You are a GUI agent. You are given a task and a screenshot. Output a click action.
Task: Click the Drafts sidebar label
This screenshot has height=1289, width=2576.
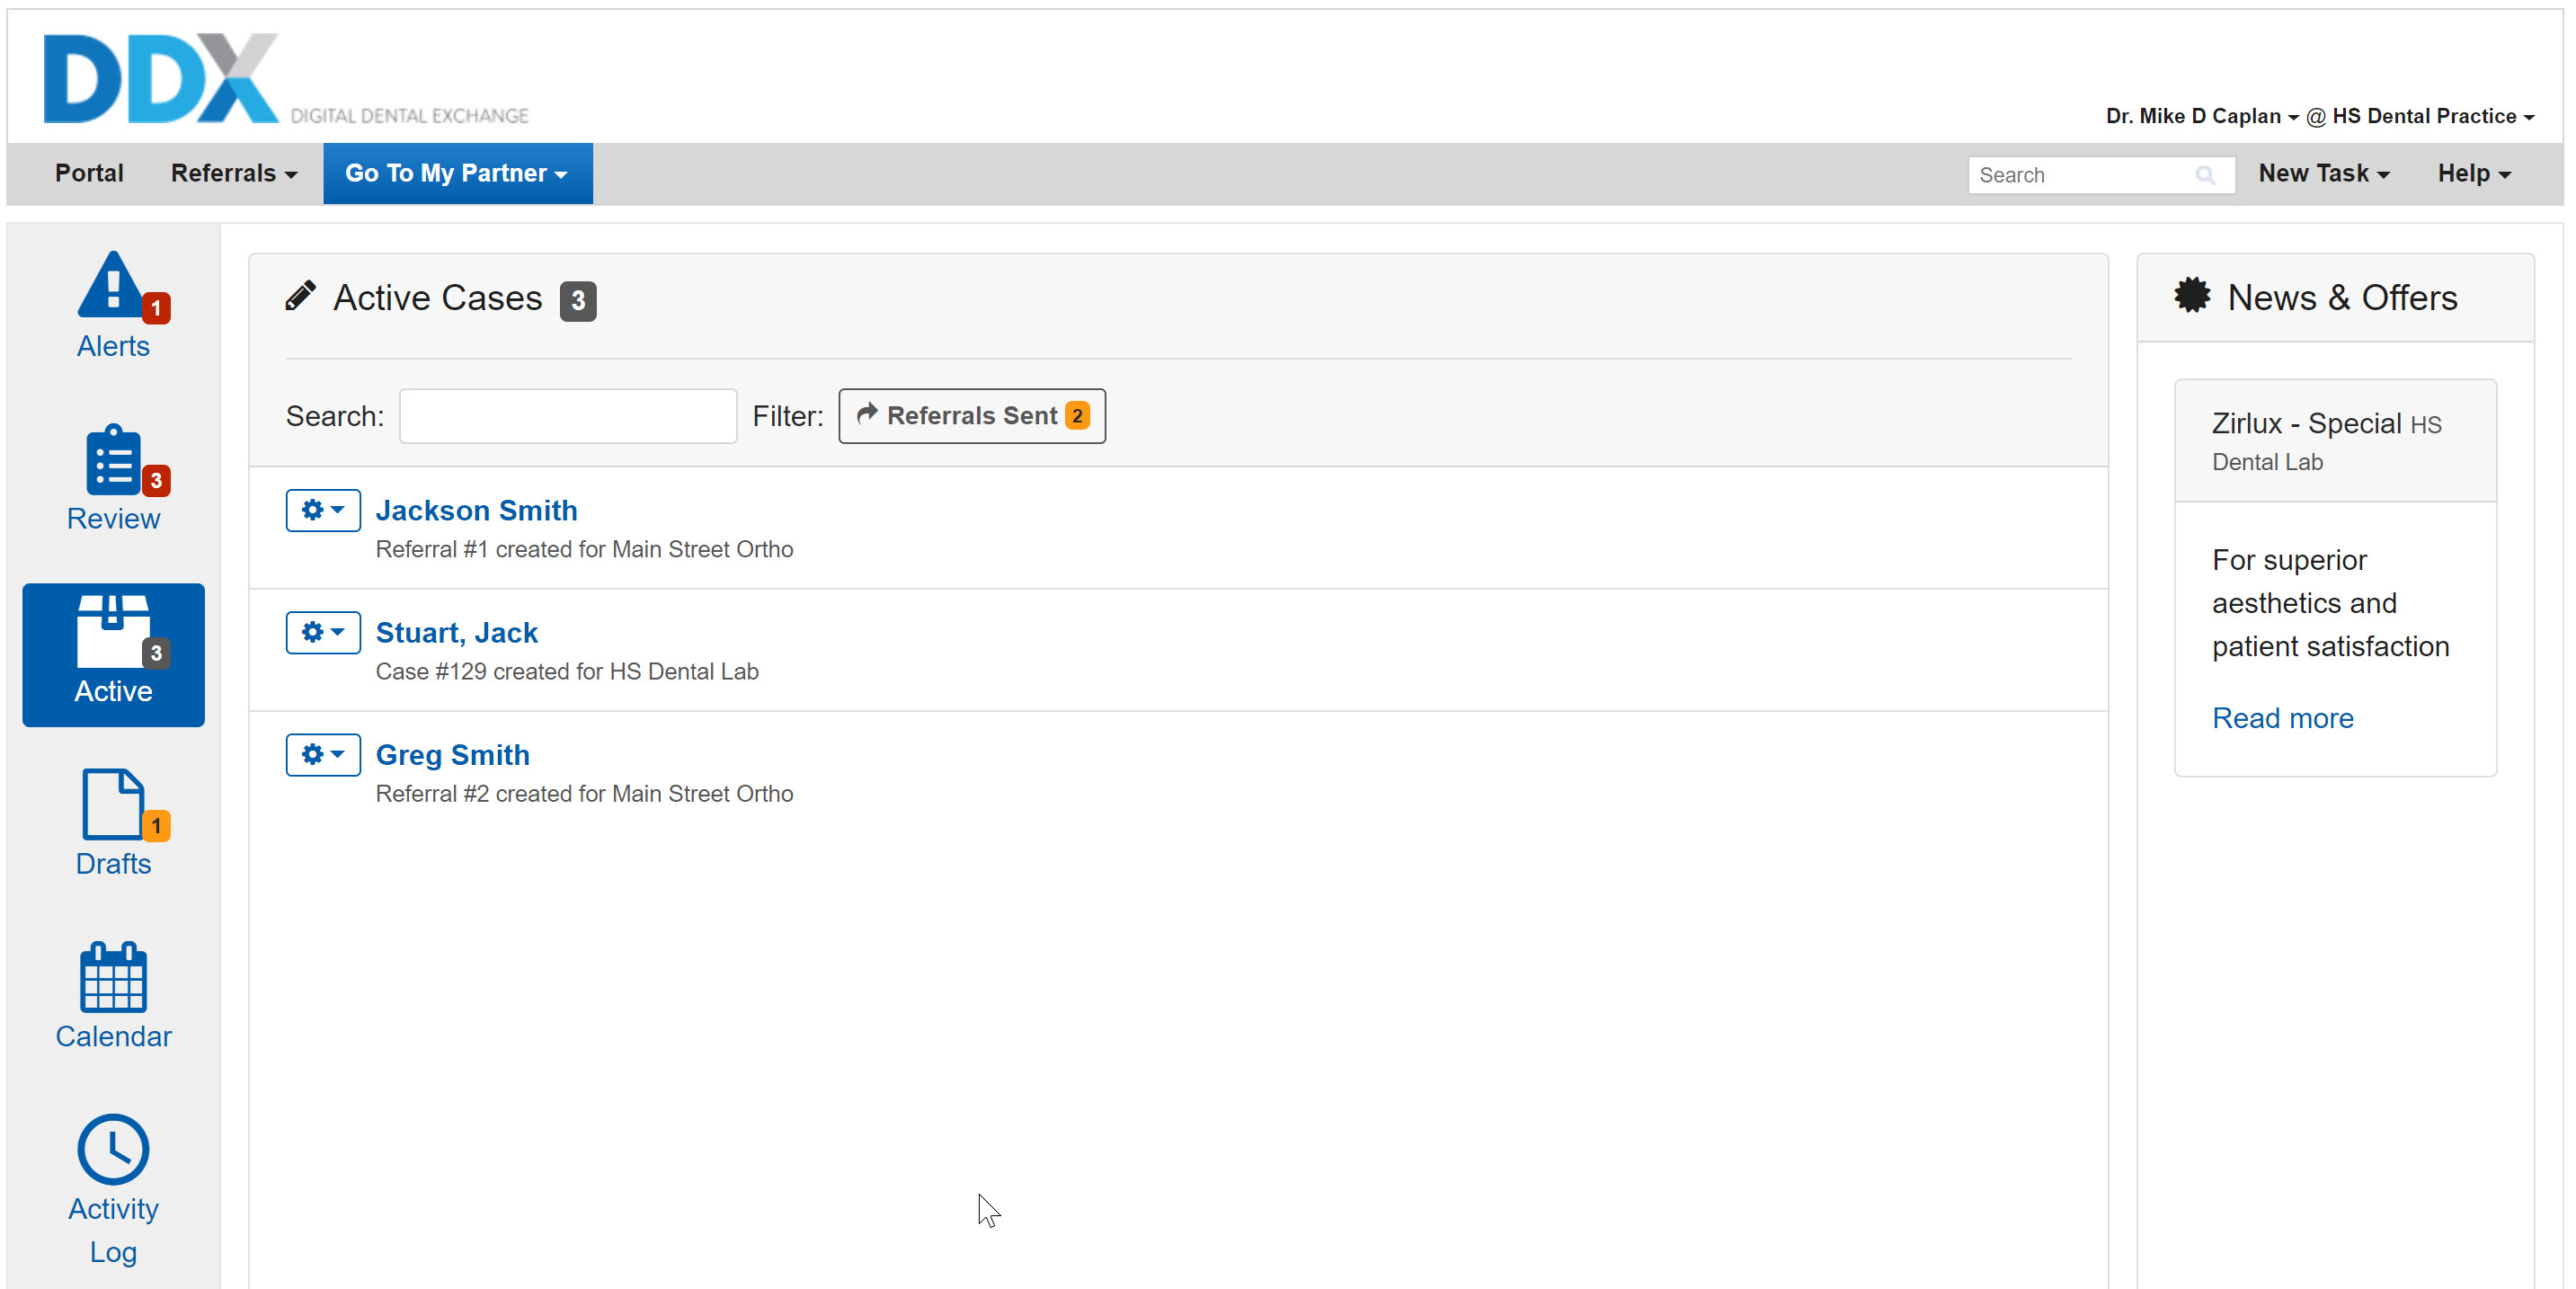[113, 863]
